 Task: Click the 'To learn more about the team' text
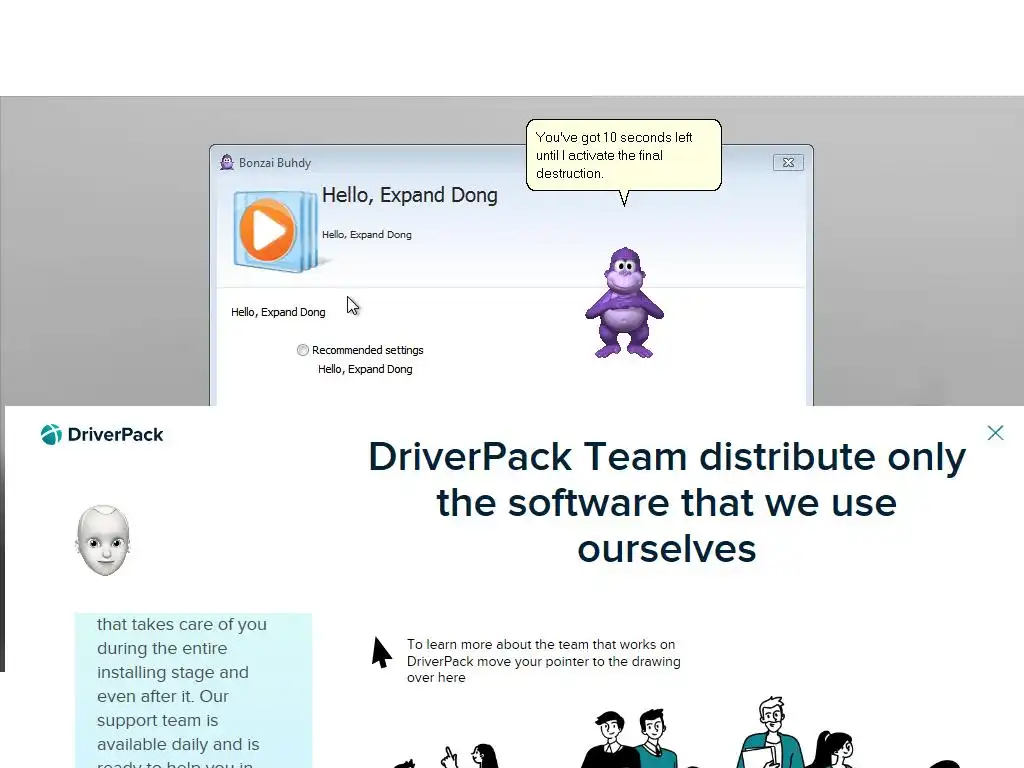click(543, 661)
